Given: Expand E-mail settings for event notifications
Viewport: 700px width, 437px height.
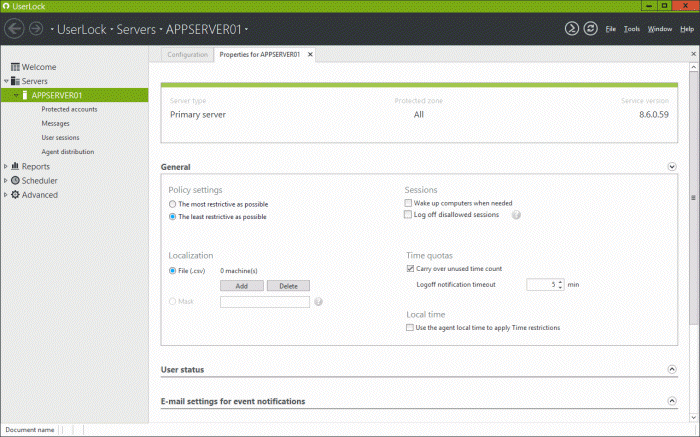Looking at the screenshot, I should pyautogui.click(x=672, y=401).
